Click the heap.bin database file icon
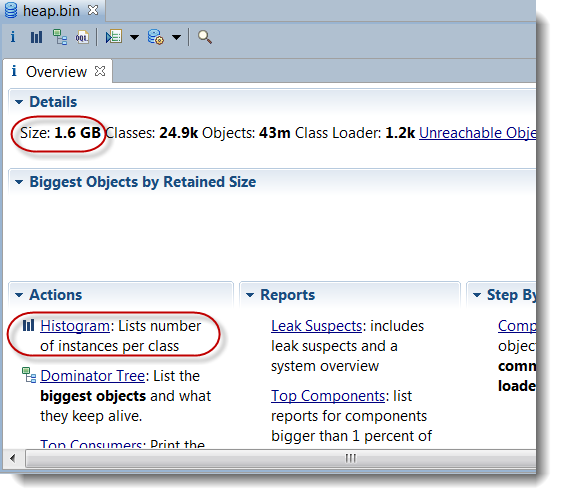The height and width of the screenshot is (499, 561). (11, 10)
